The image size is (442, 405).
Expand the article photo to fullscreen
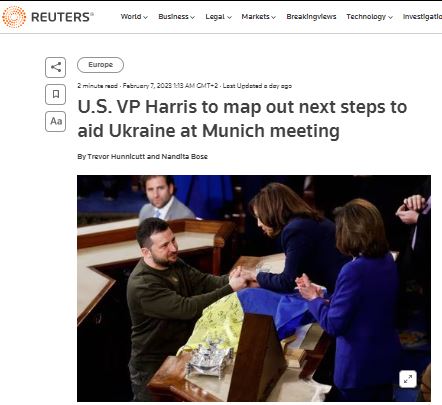408,379
